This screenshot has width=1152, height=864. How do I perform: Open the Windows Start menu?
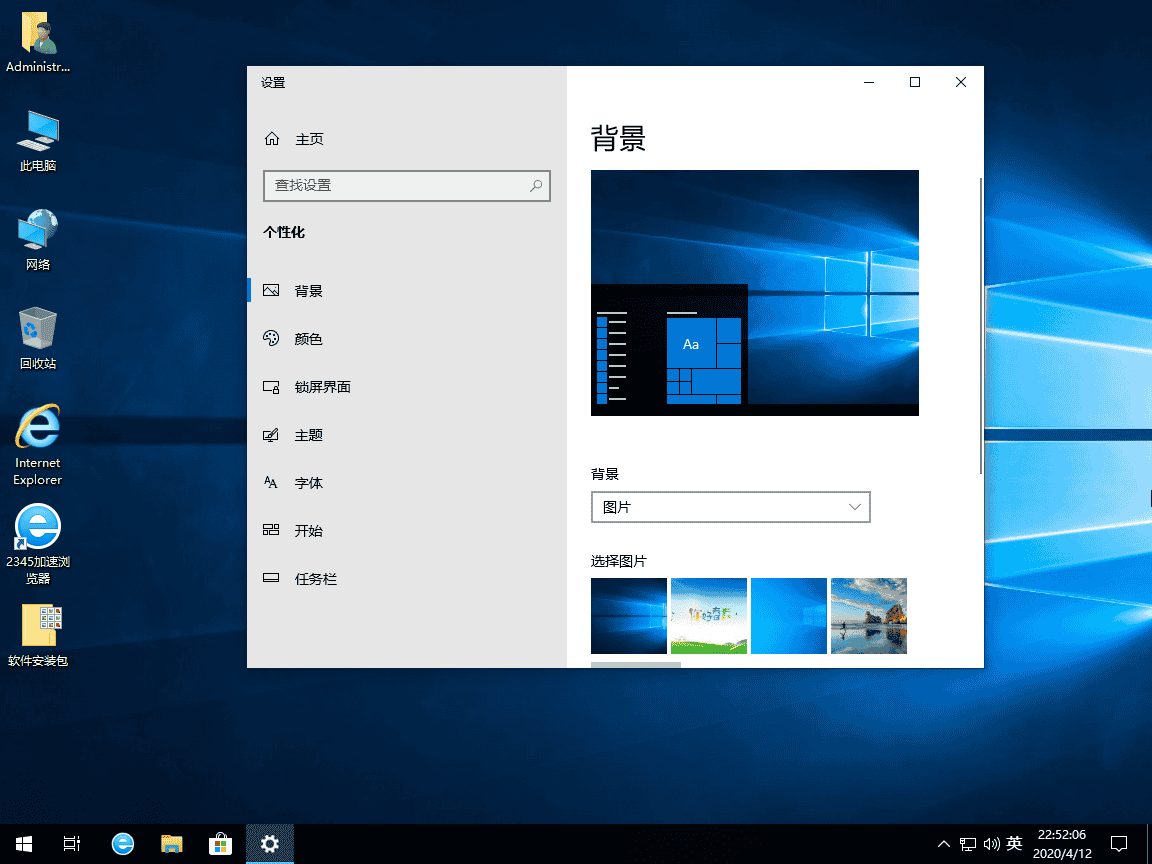click(24, 843)
